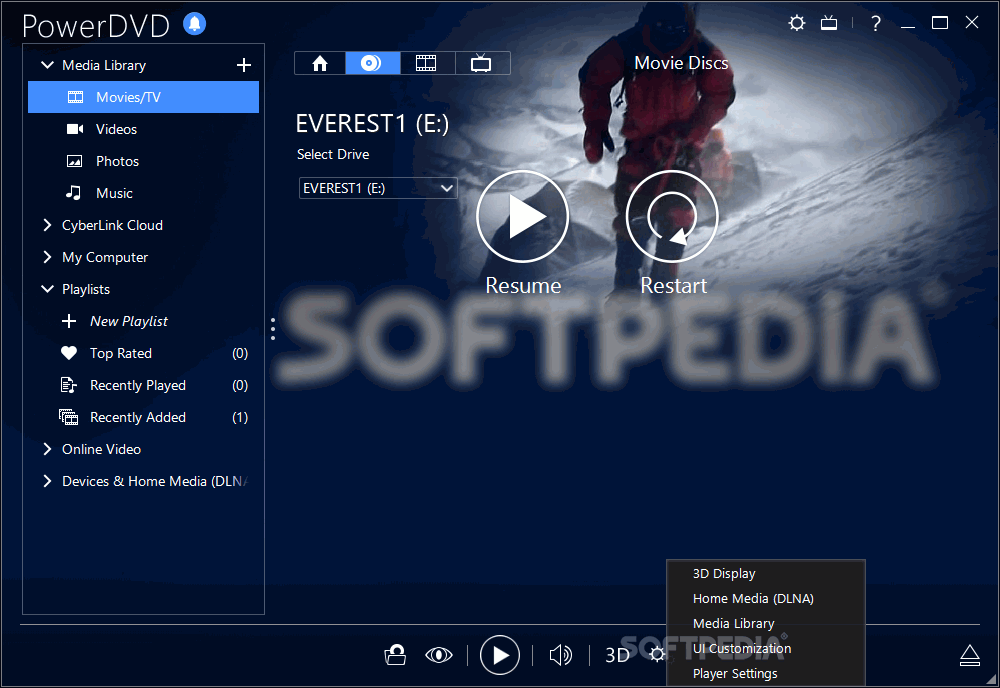Image resolution: width=1000 pixels, height=688 pixels.
Task: Click the bottom bar settings gear icon
Action: pos(657,654)
